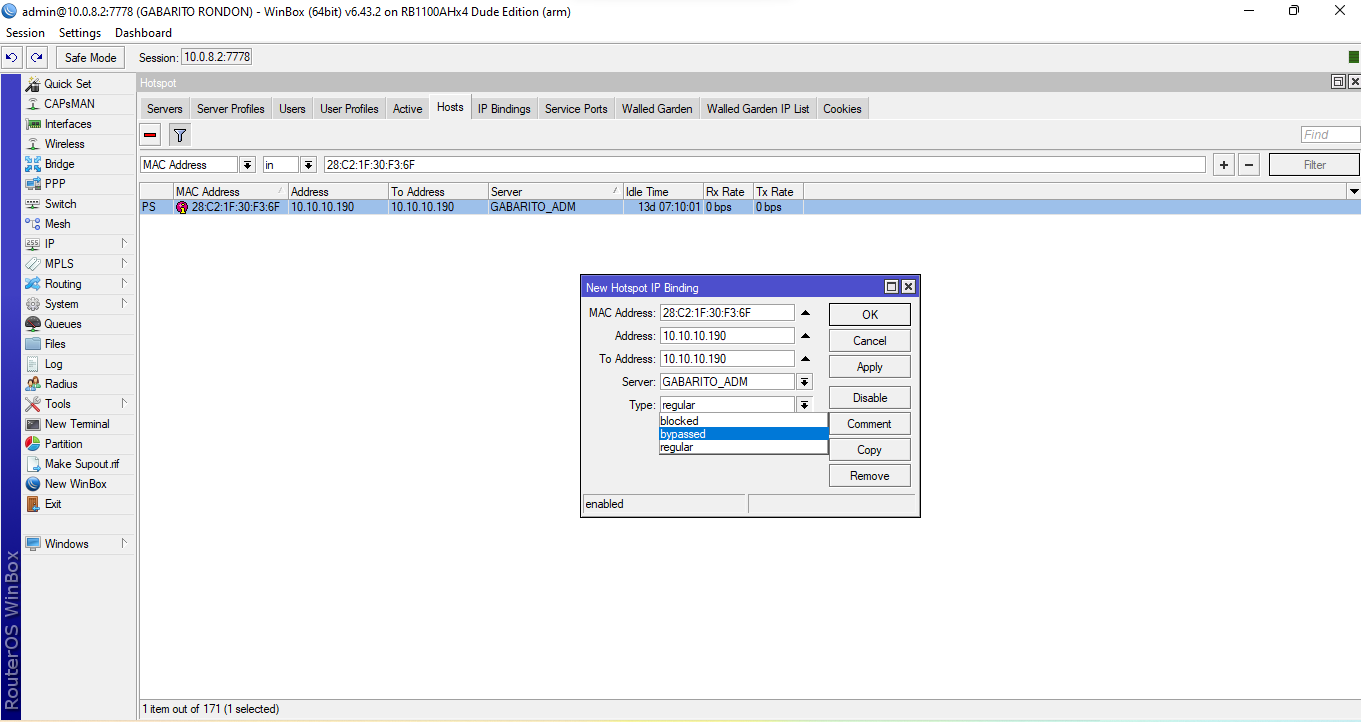Open System menu in sidebar

point(78,304)
